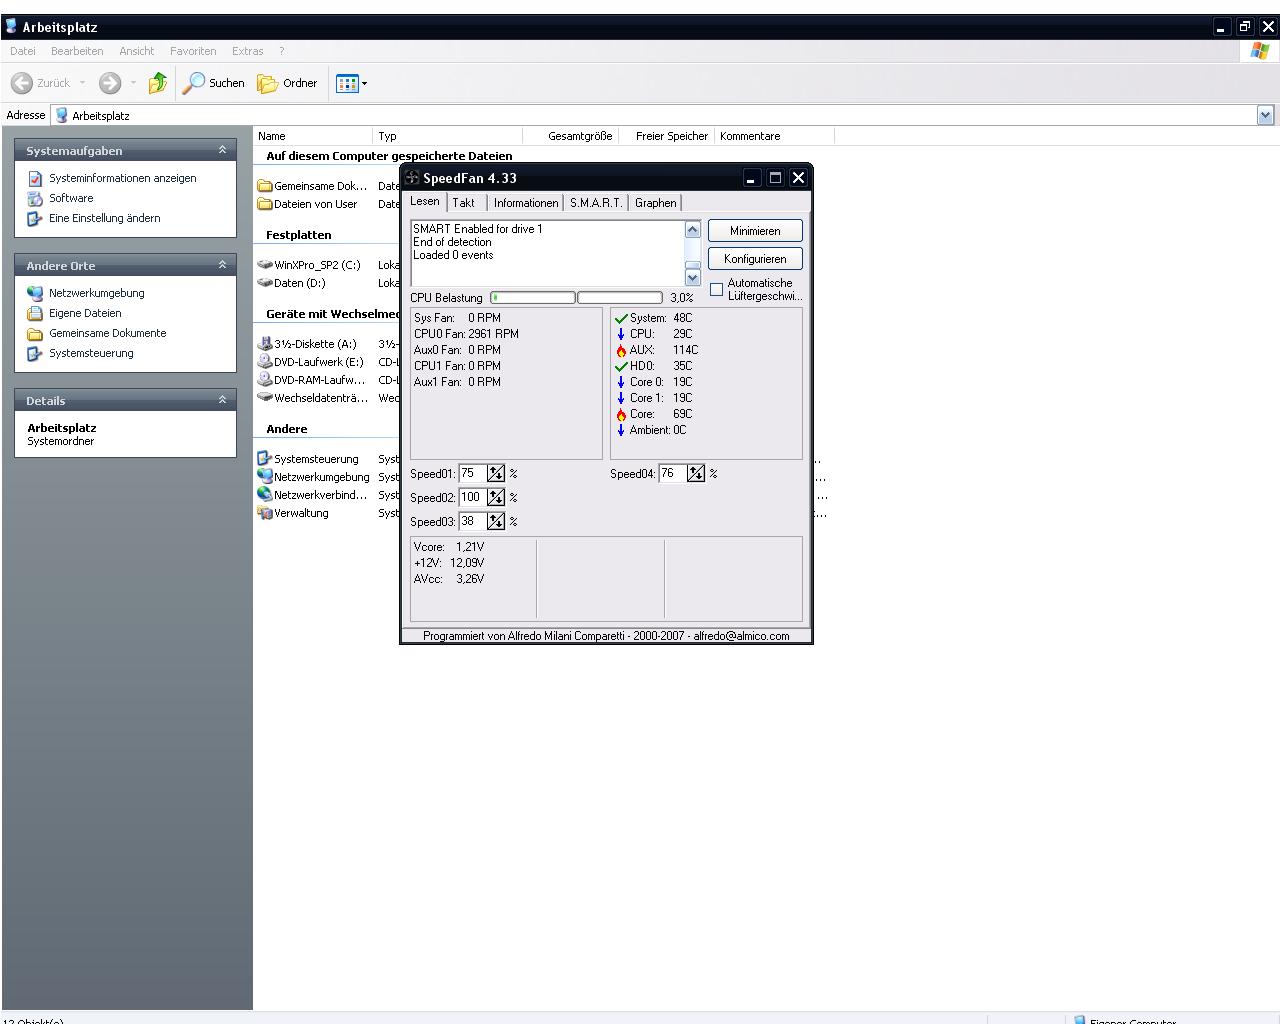Open the Datei menu
Viewport: 1280px width, 1024px height.
22,51
